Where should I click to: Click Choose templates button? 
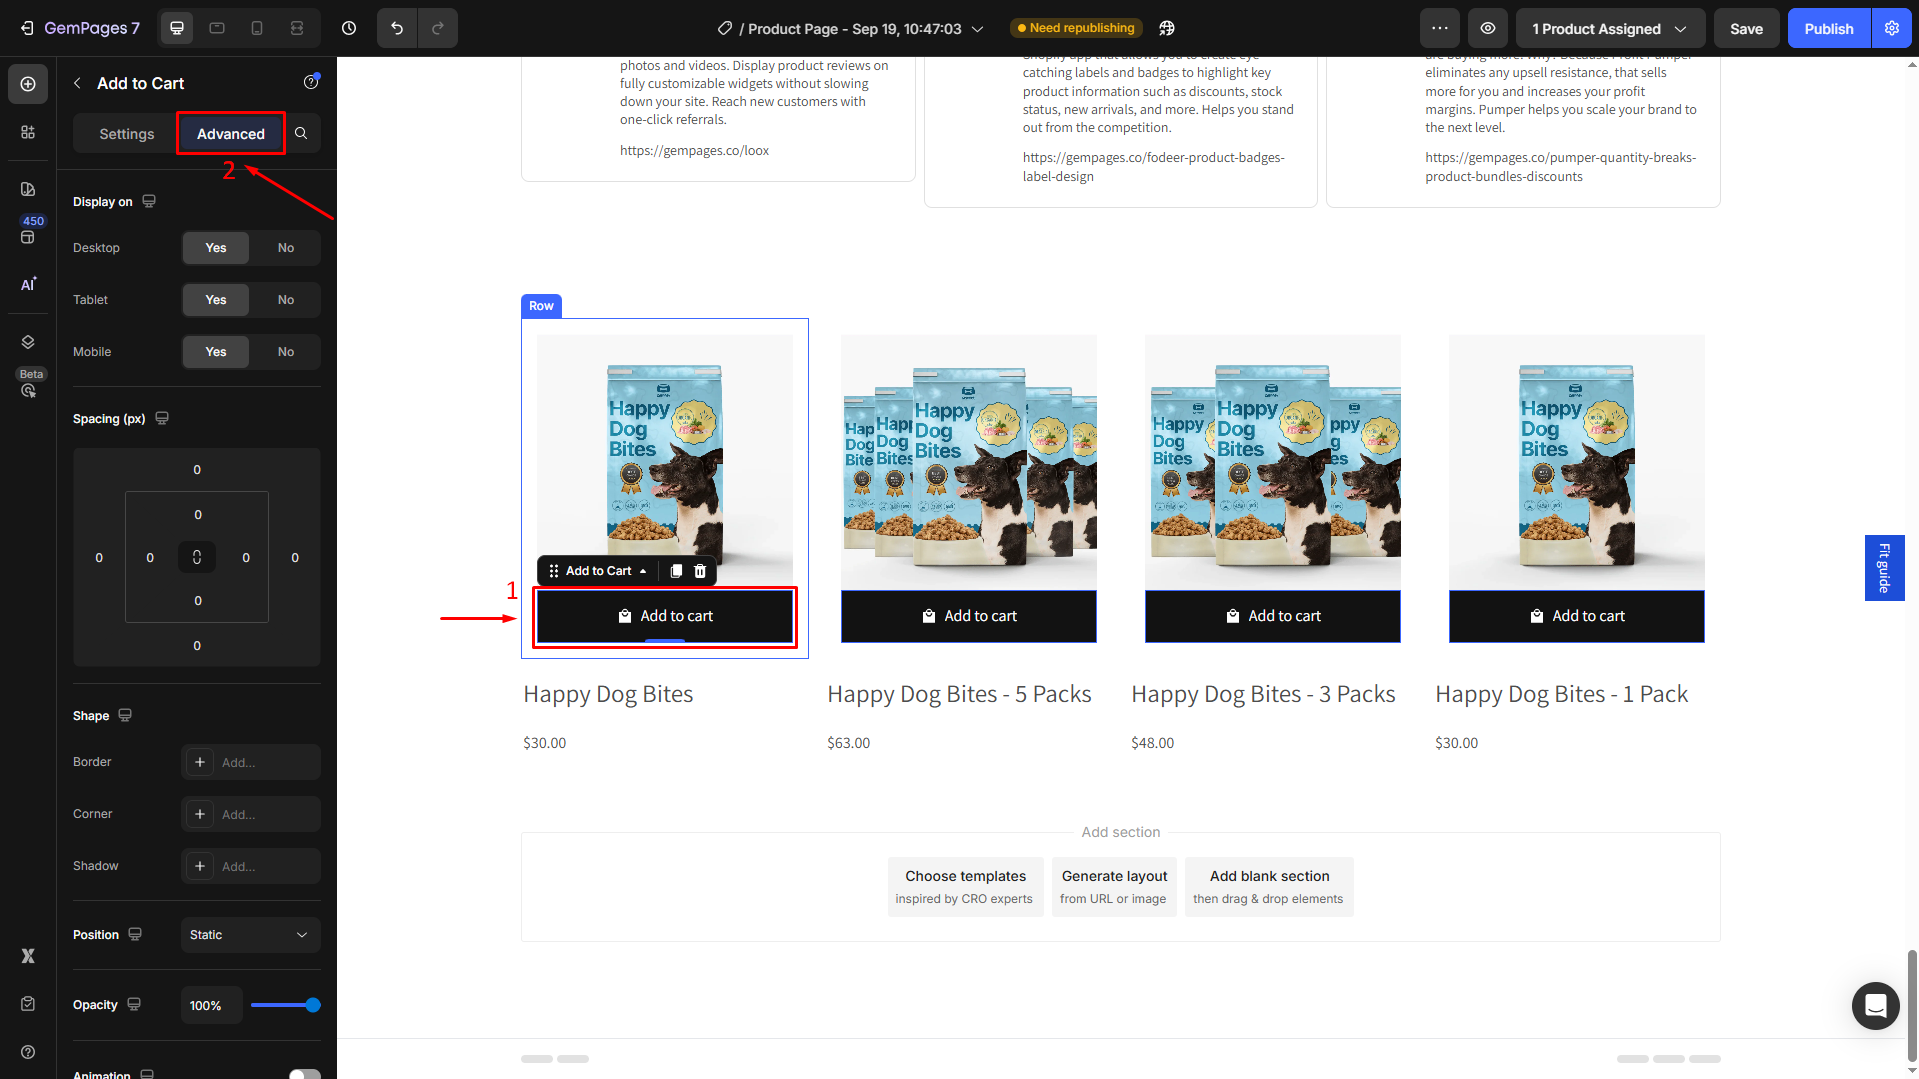click(965, 886)
